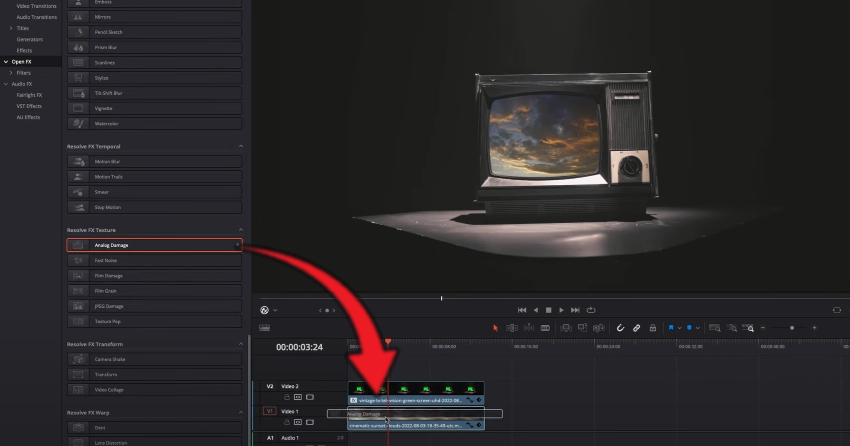The width and height of the screenshot is (850, 446).
Task: Collapse the Open FX category
Action: [6, 62]
